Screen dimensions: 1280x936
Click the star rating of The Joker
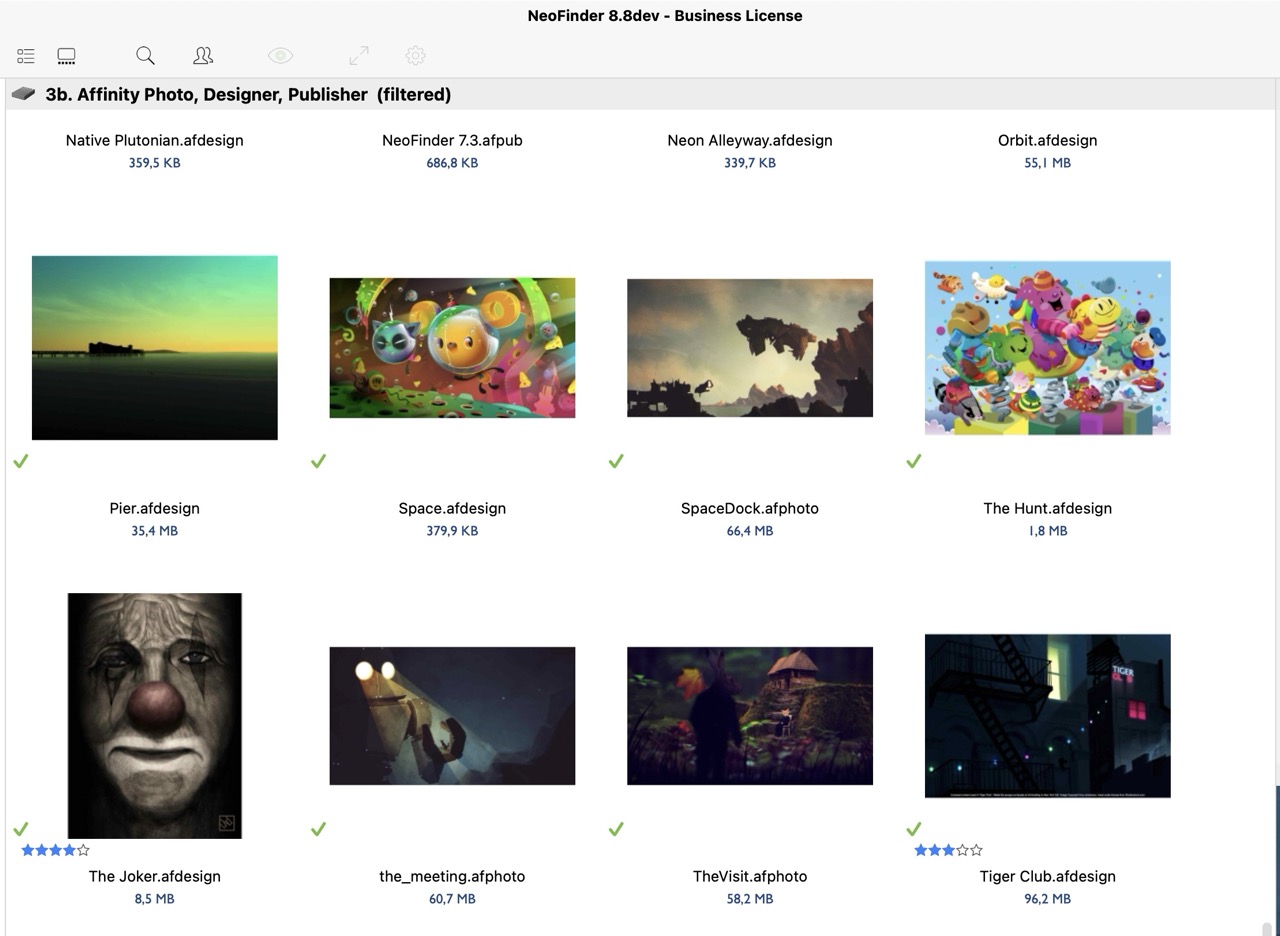pyautogui.click(x=55, y=850)
